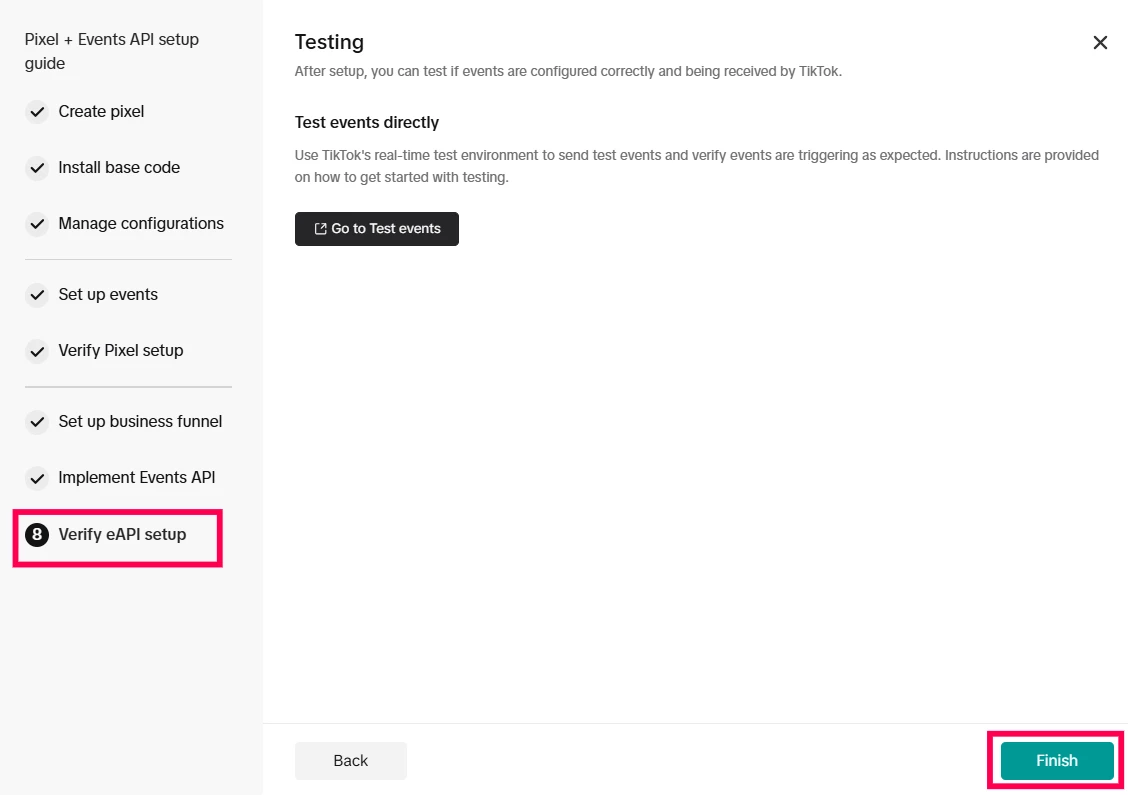The height and width of the screenshot is (795, 1128).
Task: Switch to the Set up business funnel step
Action: coord(140,422)
